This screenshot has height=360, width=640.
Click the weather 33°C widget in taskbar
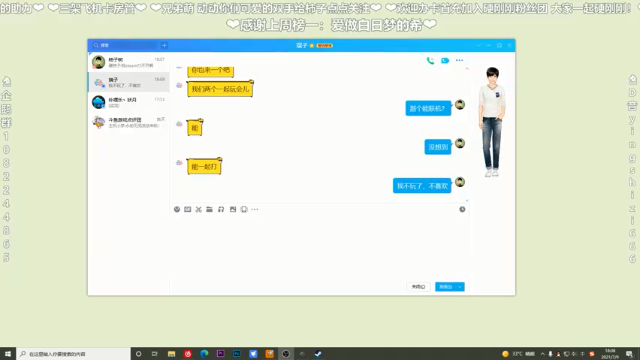pyautogui.click(x=519, y=354)
